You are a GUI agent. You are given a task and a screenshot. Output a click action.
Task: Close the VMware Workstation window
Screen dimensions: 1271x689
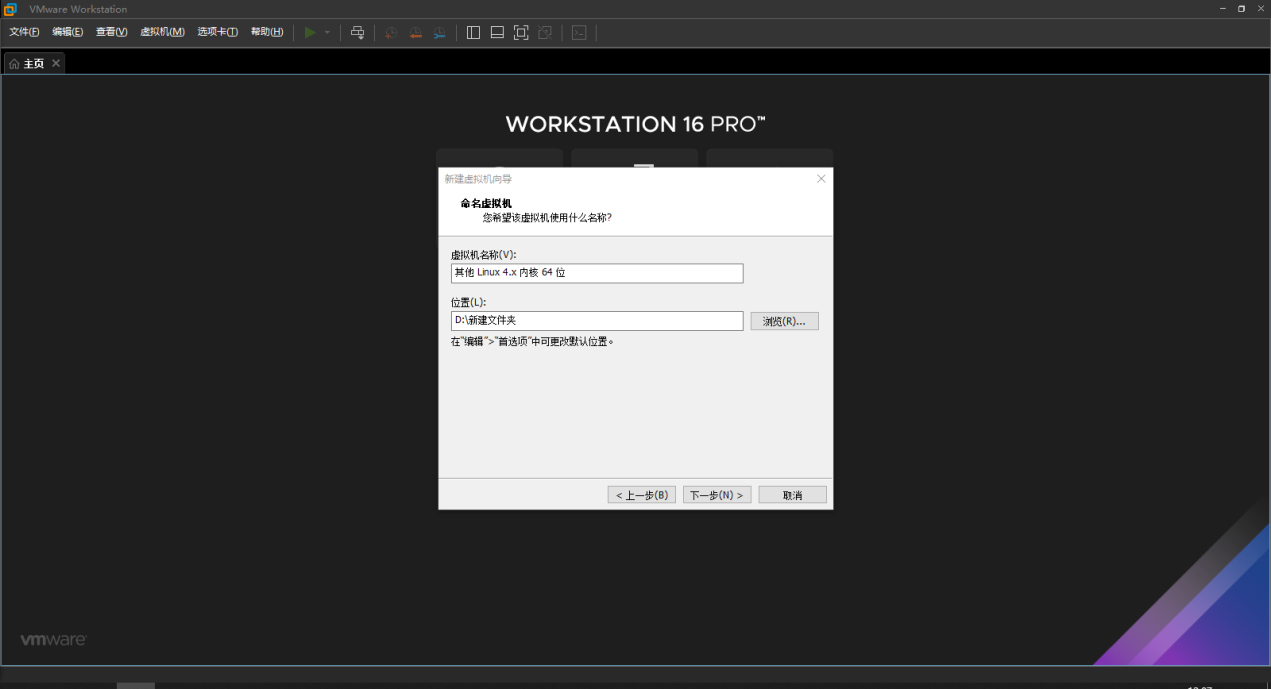(1261, 9)
